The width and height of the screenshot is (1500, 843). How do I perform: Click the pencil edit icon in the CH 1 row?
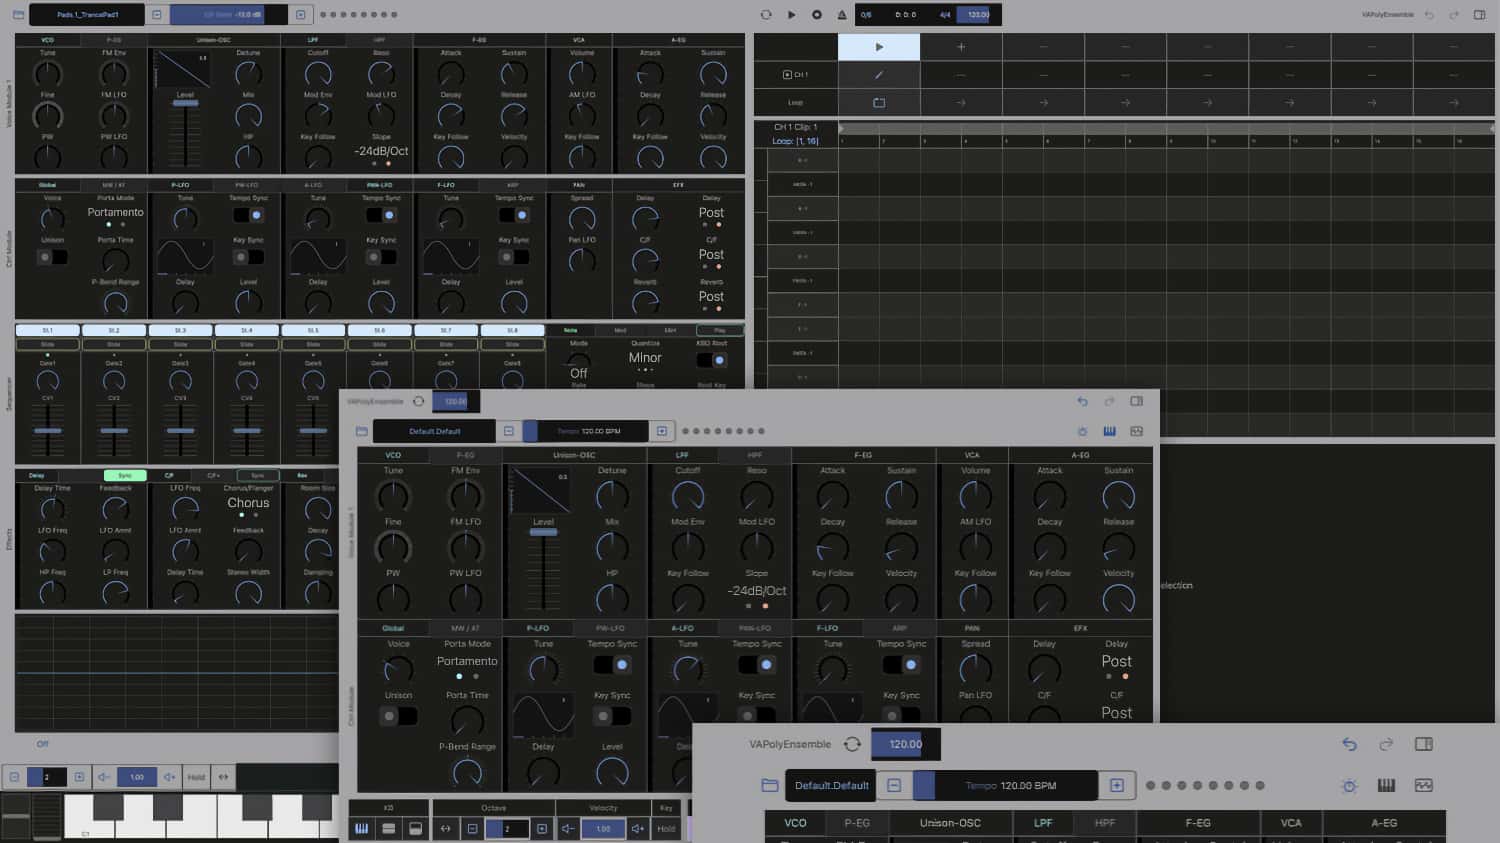click(879, 75)
